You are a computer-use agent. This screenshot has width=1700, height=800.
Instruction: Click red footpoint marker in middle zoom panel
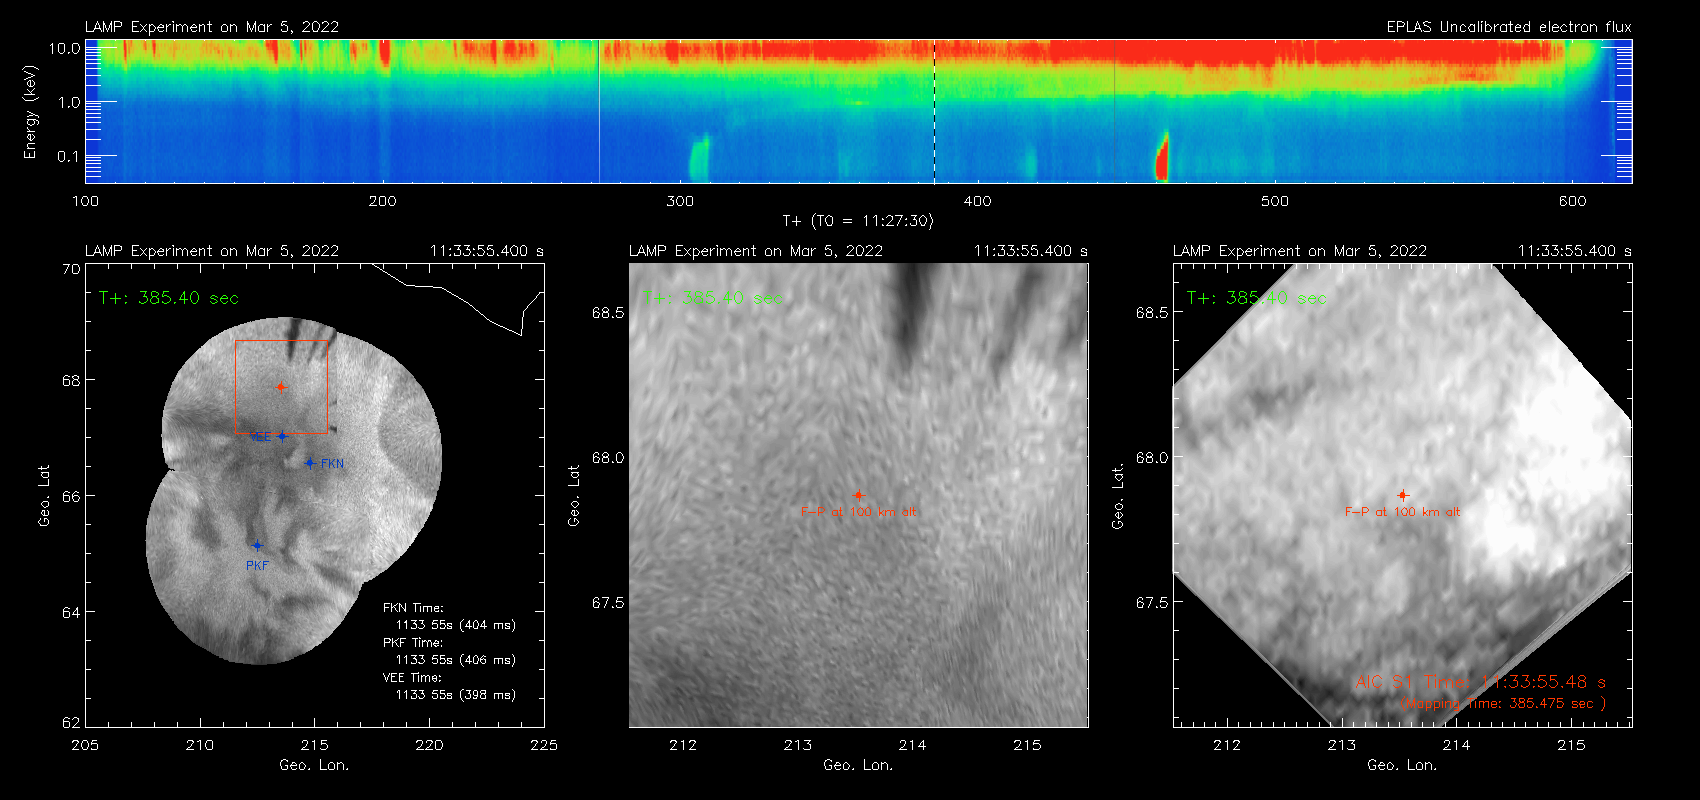tap(858, 495)
